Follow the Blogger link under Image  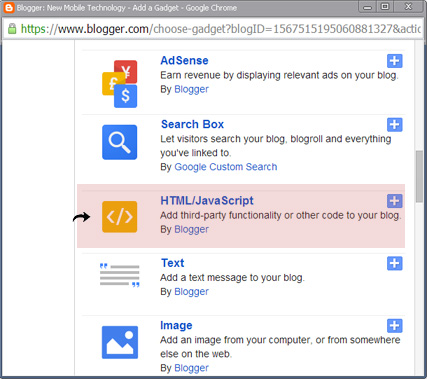(191, 368)
